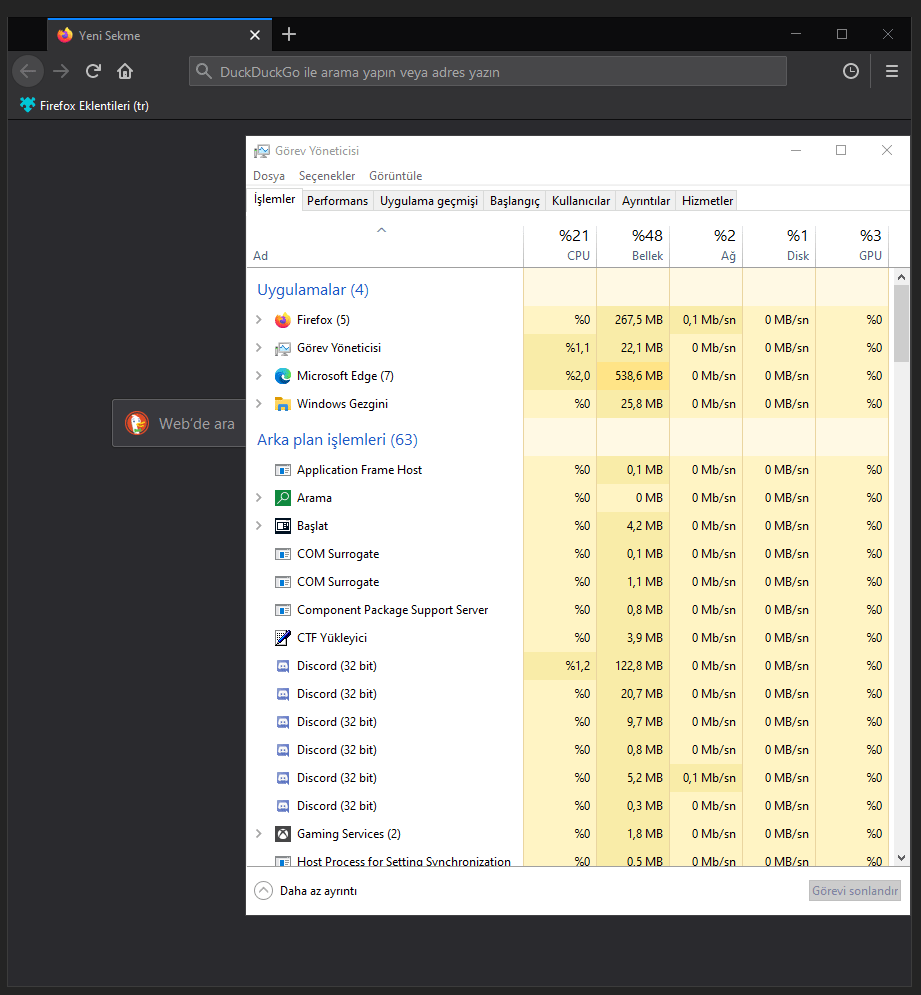Reload the page in Firefox
The width and height of the screenshot is (921, 995).
coord(93,71)
